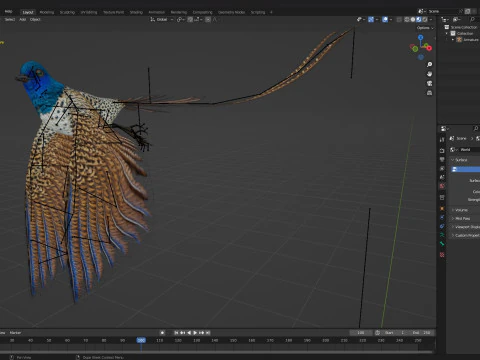
Task: Toggle the auto keying record button
Action: pos(162,333)
